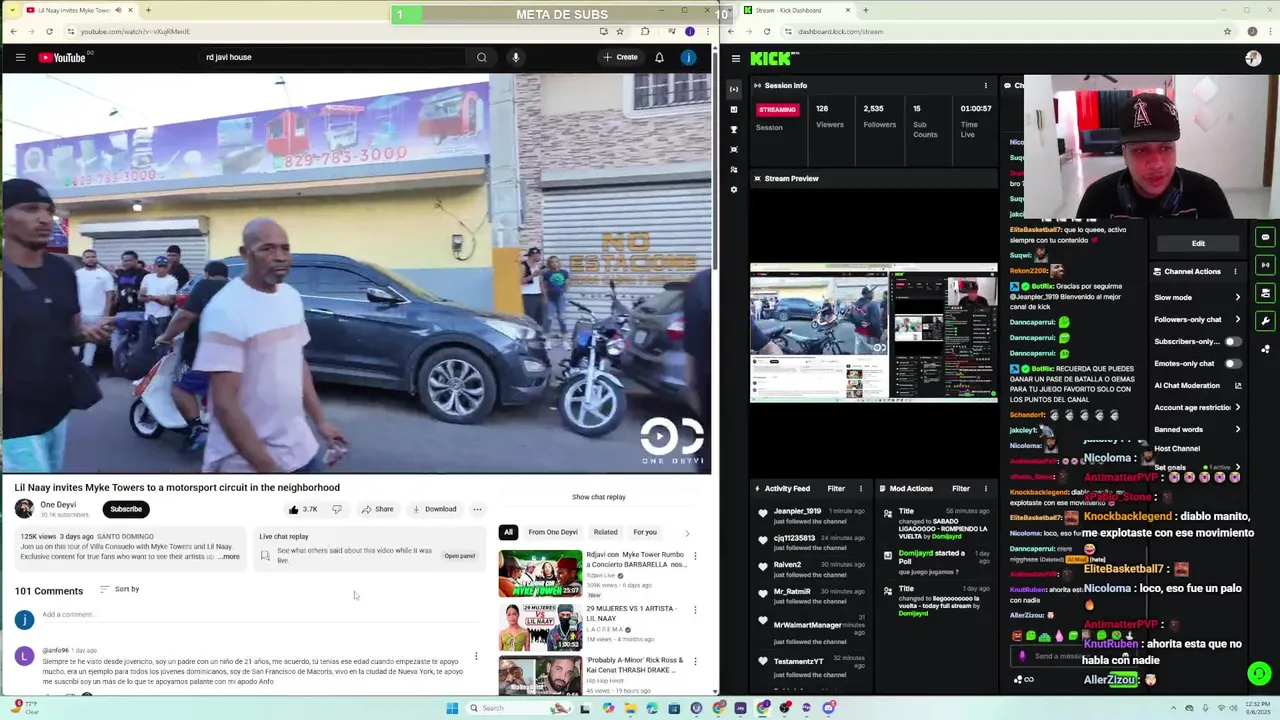Open AI Chat Moderation external link
The width and height of the screenshot is (1280, 720).
[x=1238, y=385]
